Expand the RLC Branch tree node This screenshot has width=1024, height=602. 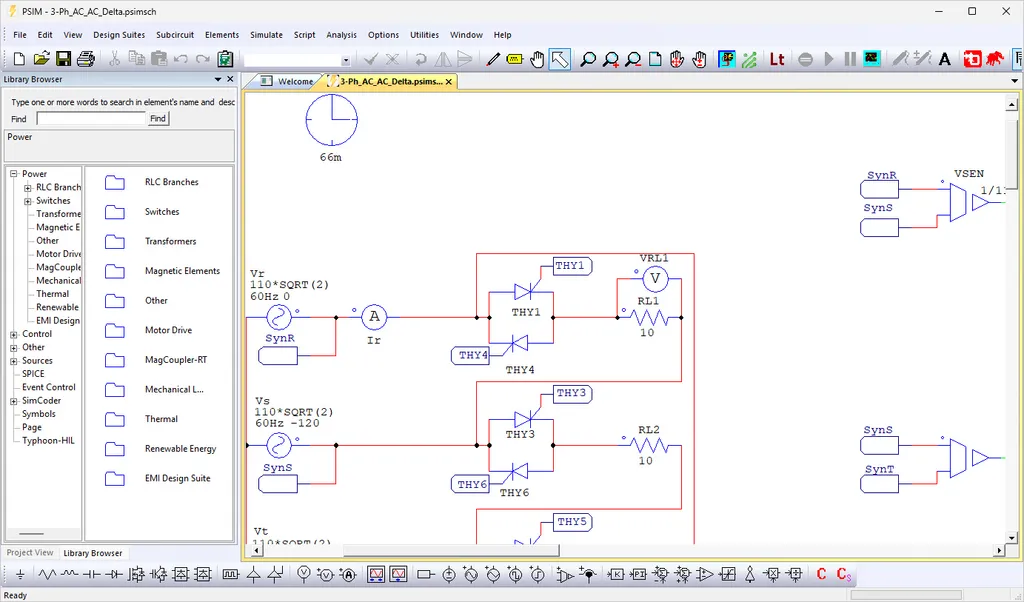click(27, 188)
